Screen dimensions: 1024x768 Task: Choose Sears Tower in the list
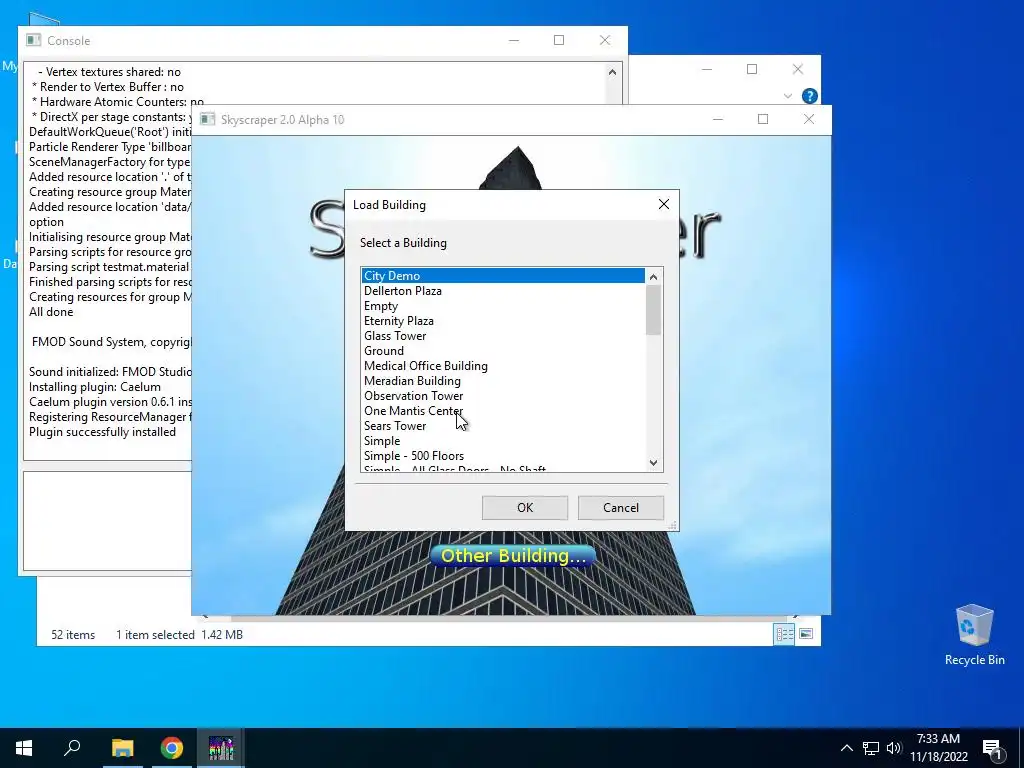(503, 426)
